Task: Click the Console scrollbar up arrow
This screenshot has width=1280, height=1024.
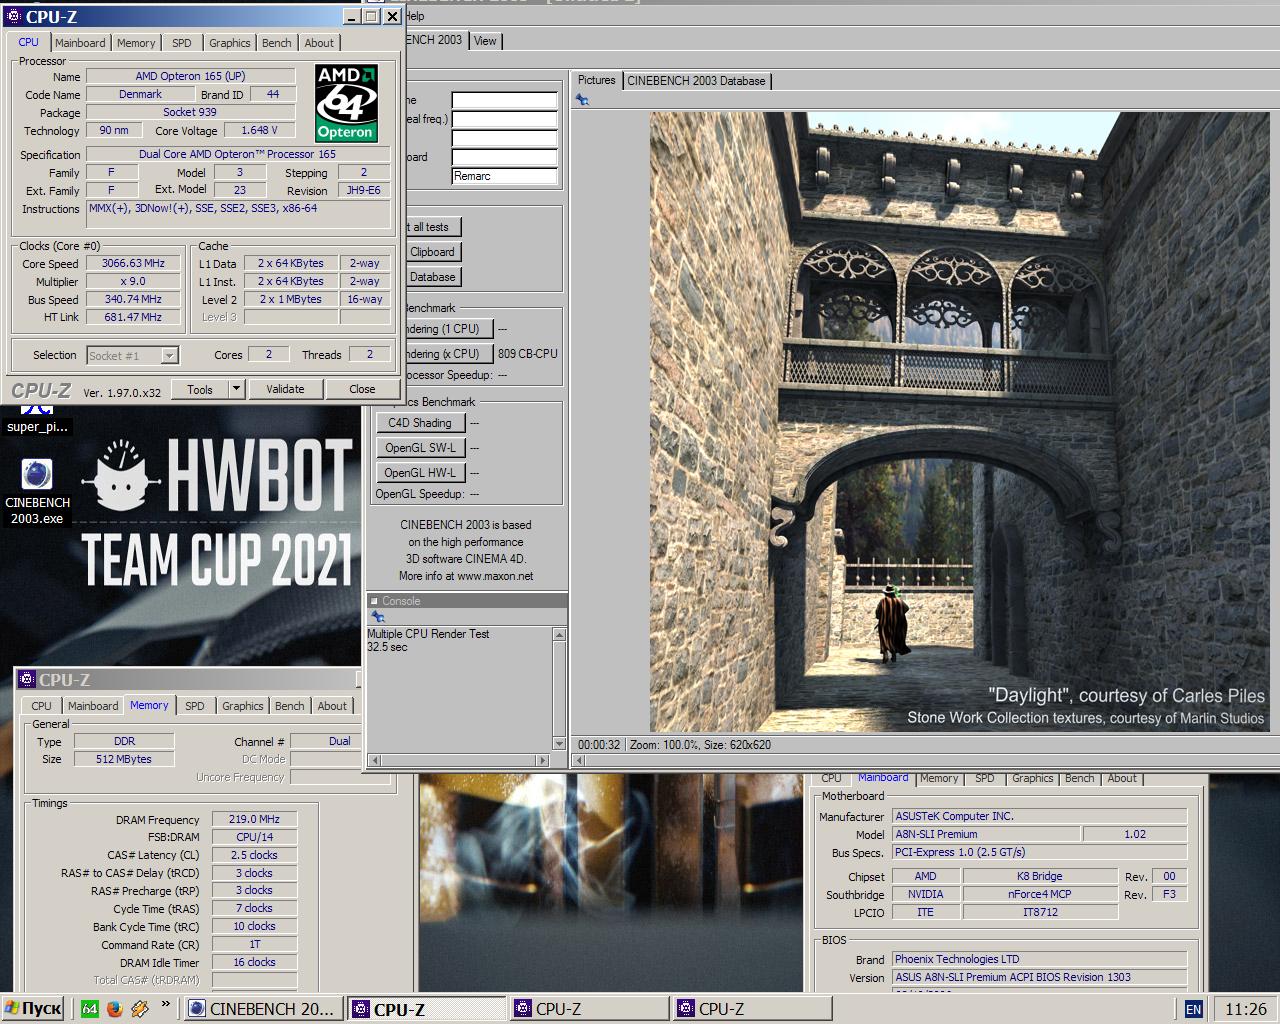Action: 559,635
